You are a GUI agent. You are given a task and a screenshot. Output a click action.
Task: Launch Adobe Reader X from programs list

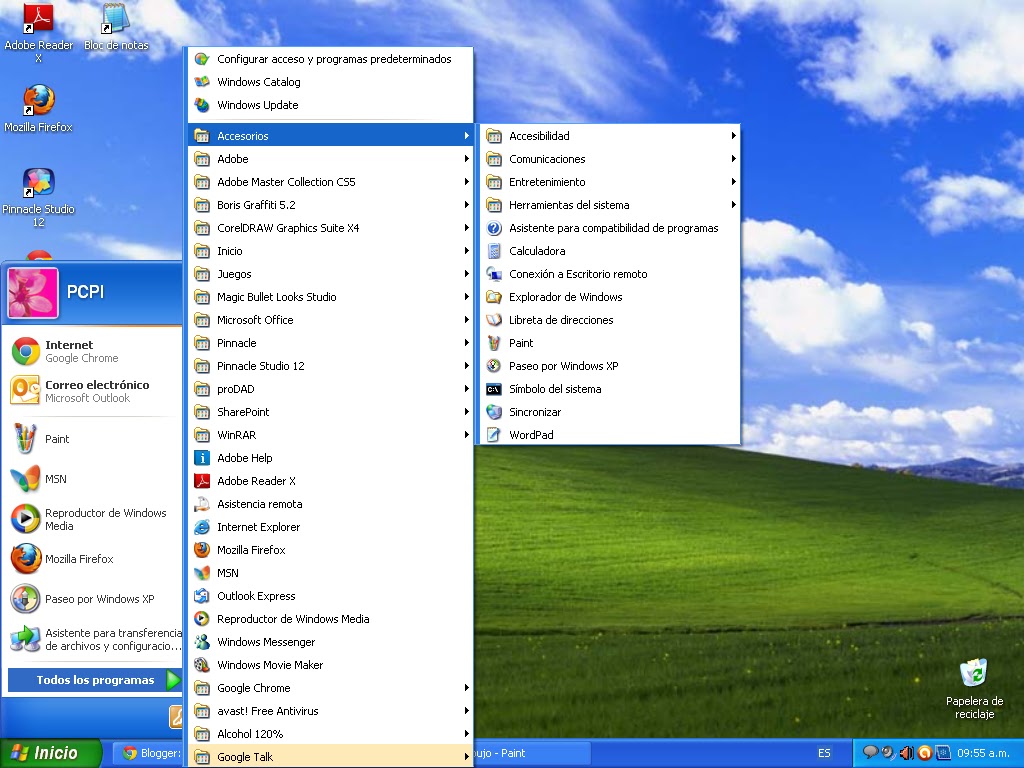pos(330,481)
